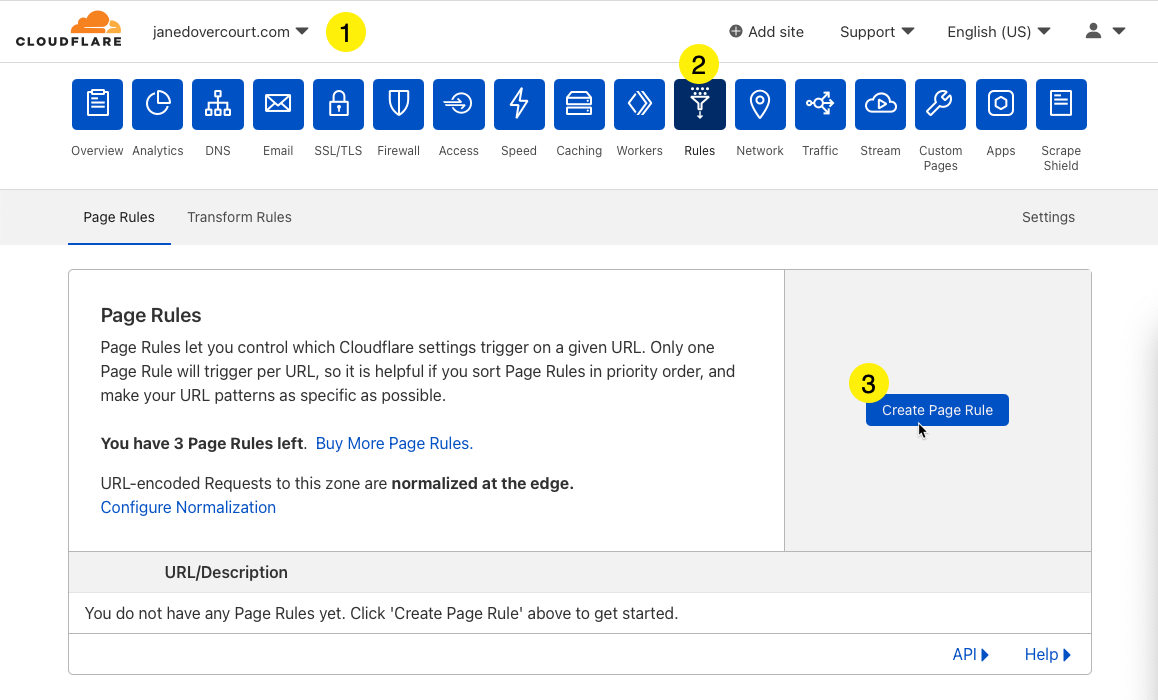
Task: Click the 'You have 3 Page Rules left' text
Action: tap(202, 443)
